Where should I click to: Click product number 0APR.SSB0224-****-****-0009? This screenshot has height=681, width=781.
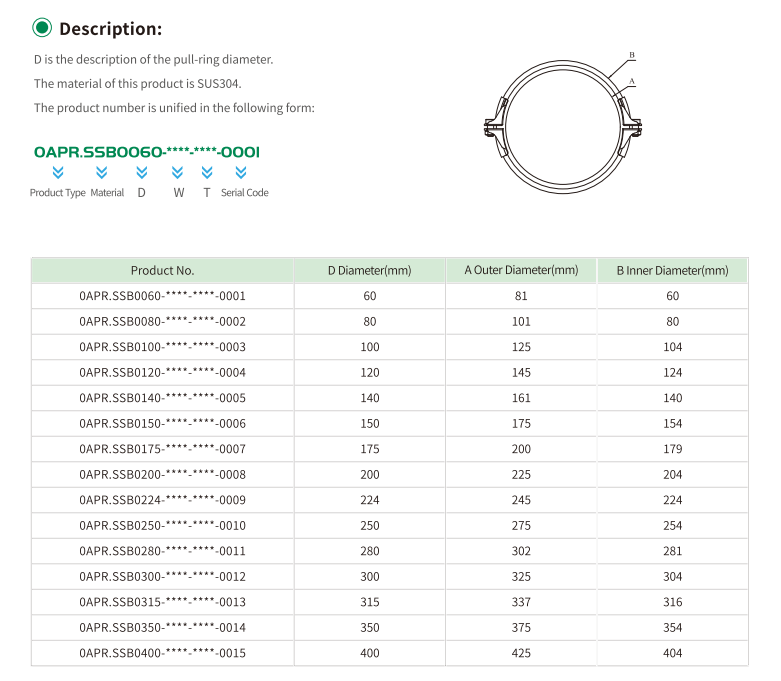pyautogui.click(x=162, y=500)
